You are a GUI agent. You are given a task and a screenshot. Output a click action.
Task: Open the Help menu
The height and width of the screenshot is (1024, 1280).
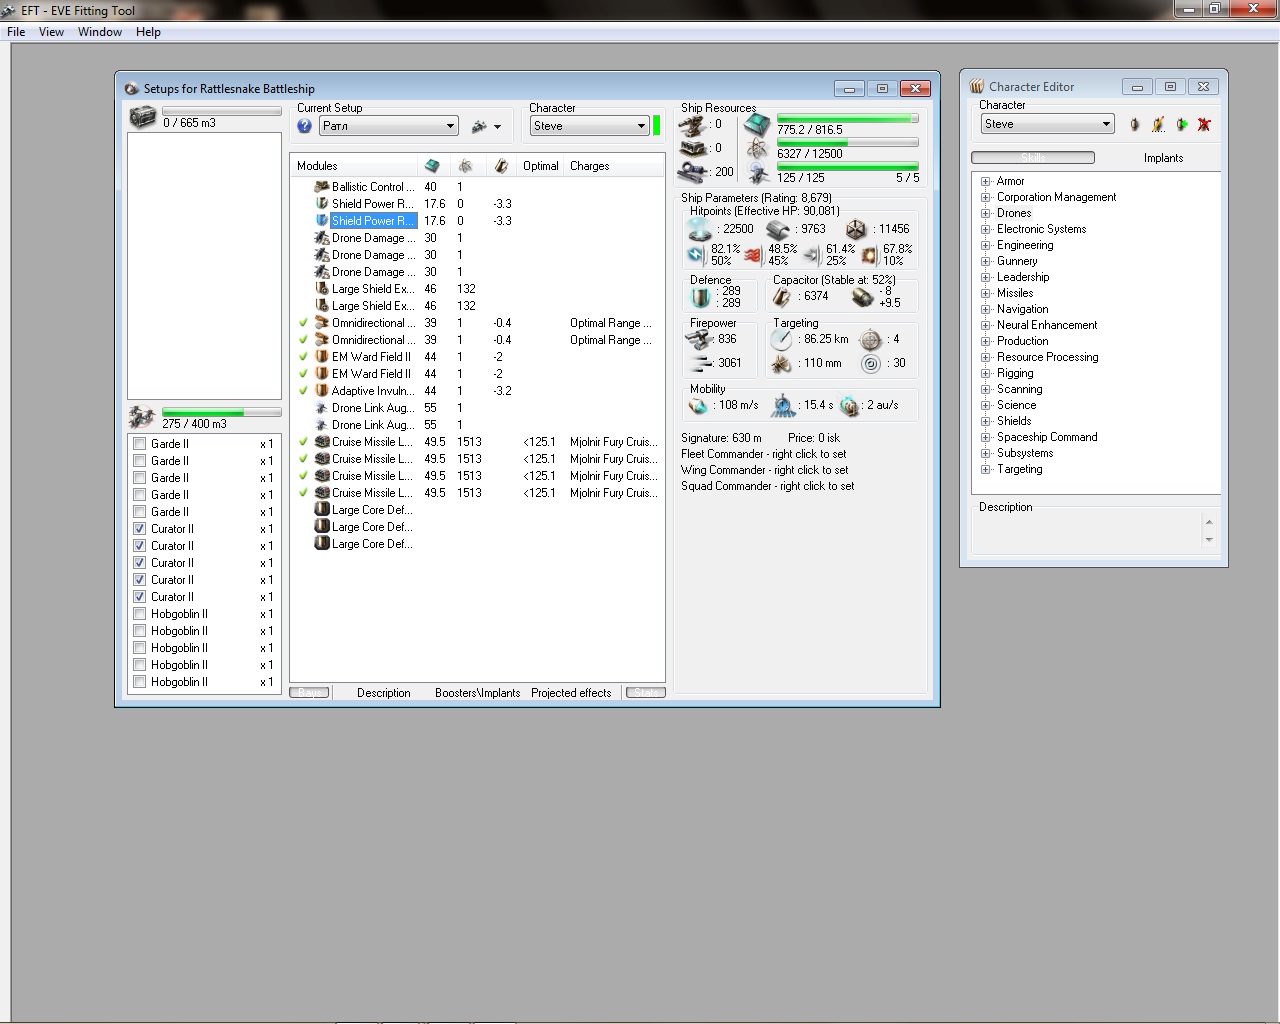148,32
